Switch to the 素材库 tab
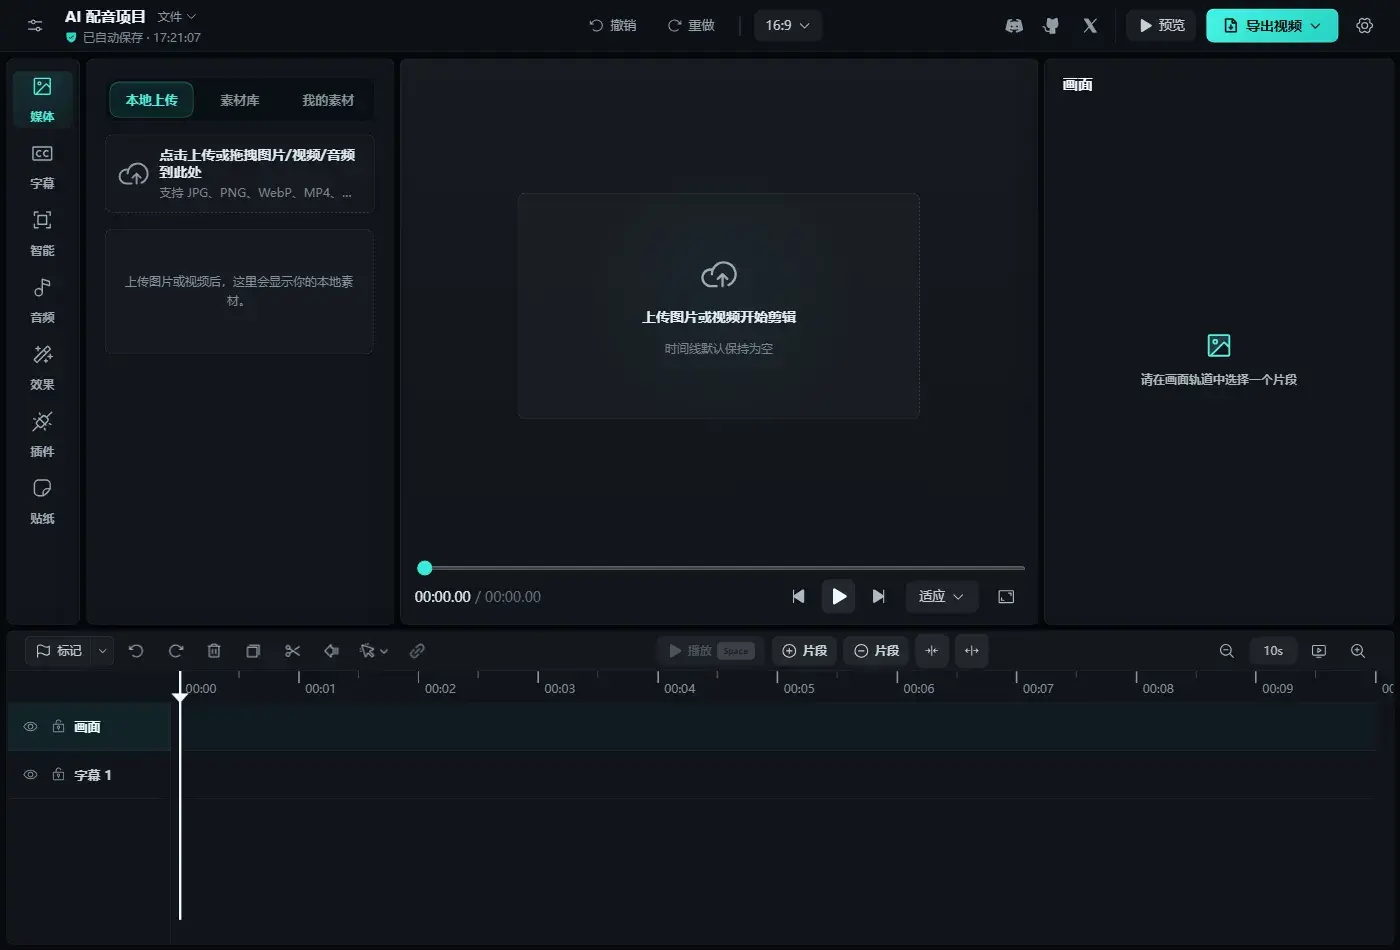 (240, 100)
